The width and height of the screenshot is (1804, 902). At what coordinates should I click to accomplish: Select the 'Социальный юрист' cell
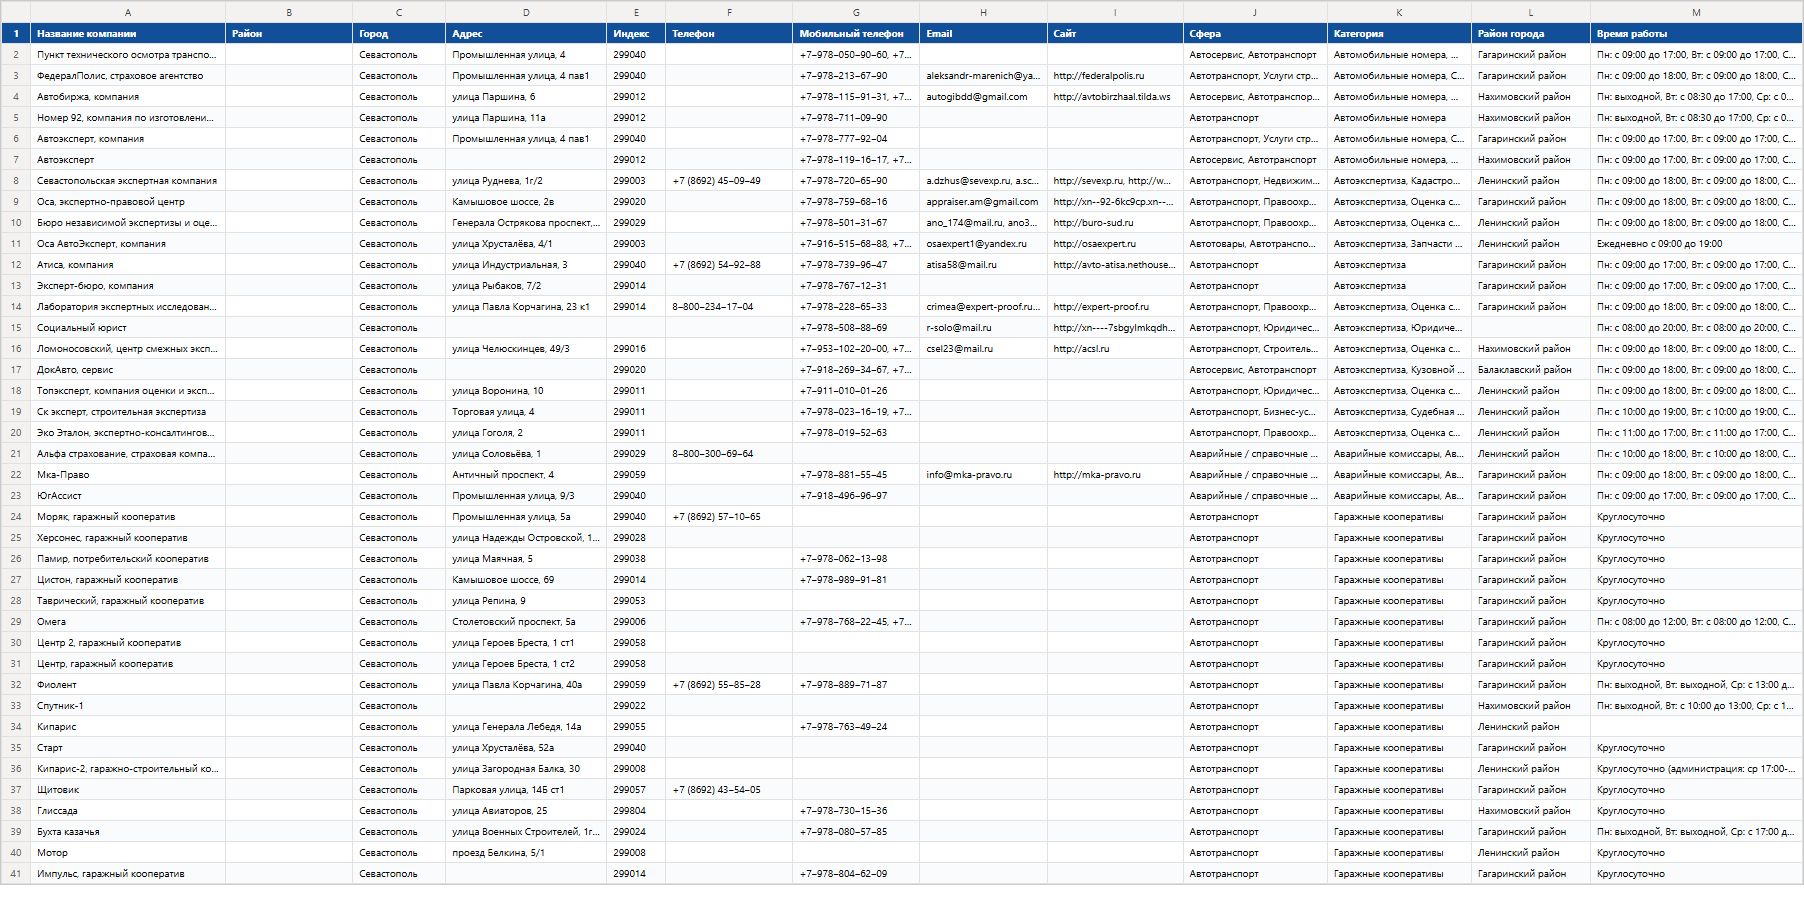pos(128,328)
